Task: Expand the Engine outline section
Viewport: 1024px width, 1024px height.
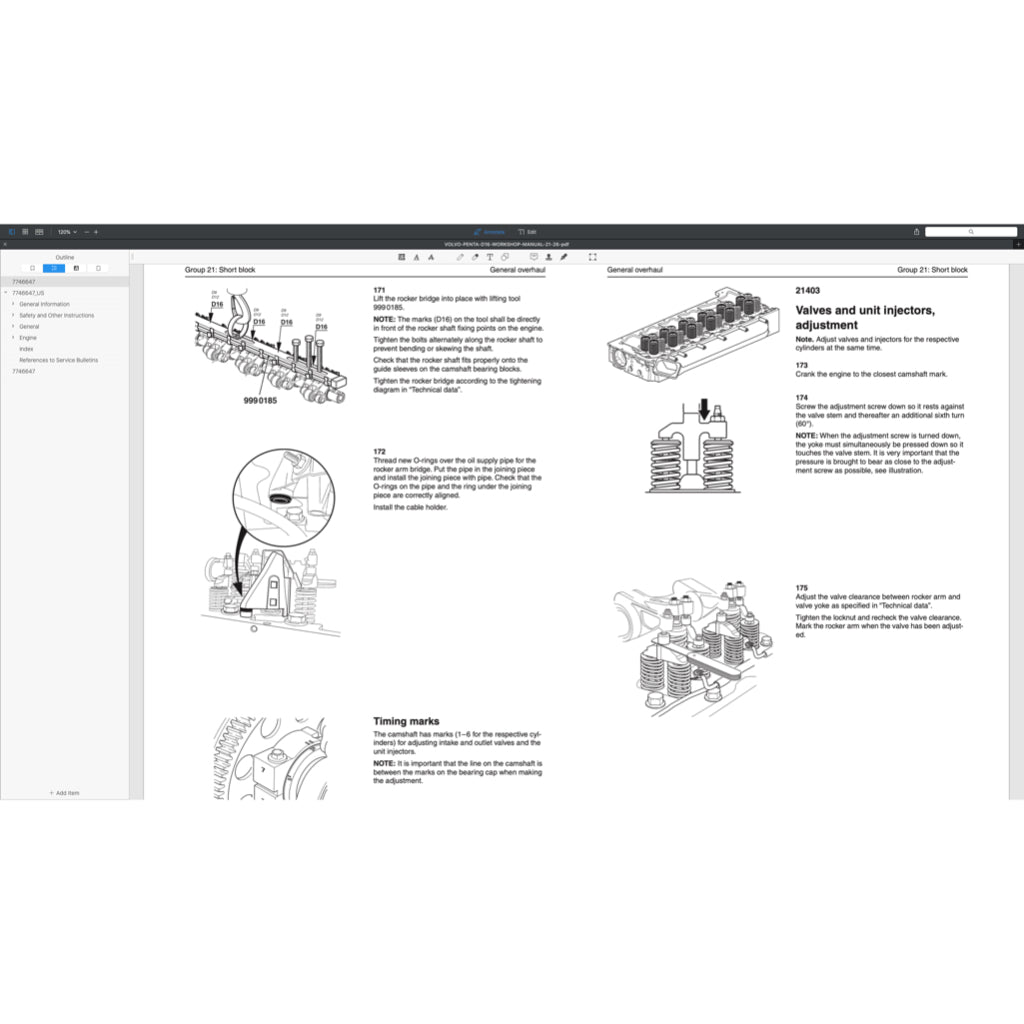Action: tap(13, 338)
